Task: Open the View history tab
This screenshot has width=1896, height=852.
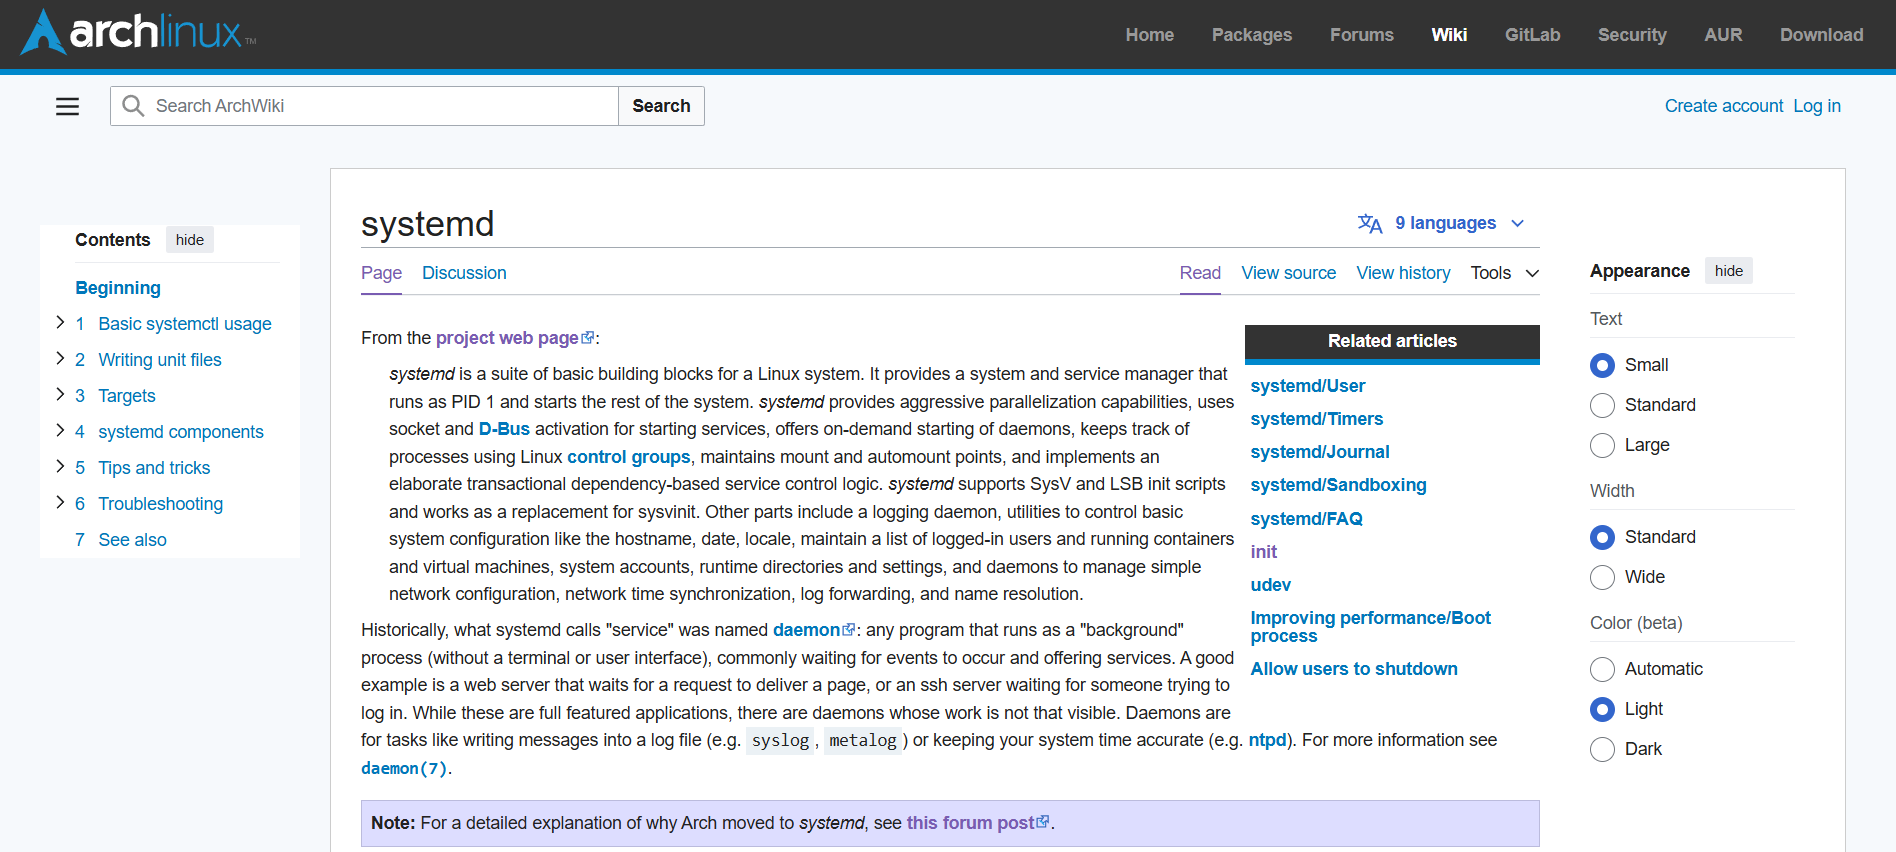Action: tap(1402, 273)
